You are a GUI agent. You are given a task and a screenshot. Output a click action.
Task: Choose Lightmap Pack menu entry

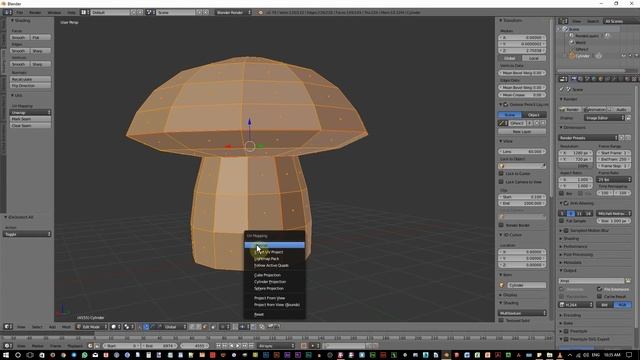(274, 259)
